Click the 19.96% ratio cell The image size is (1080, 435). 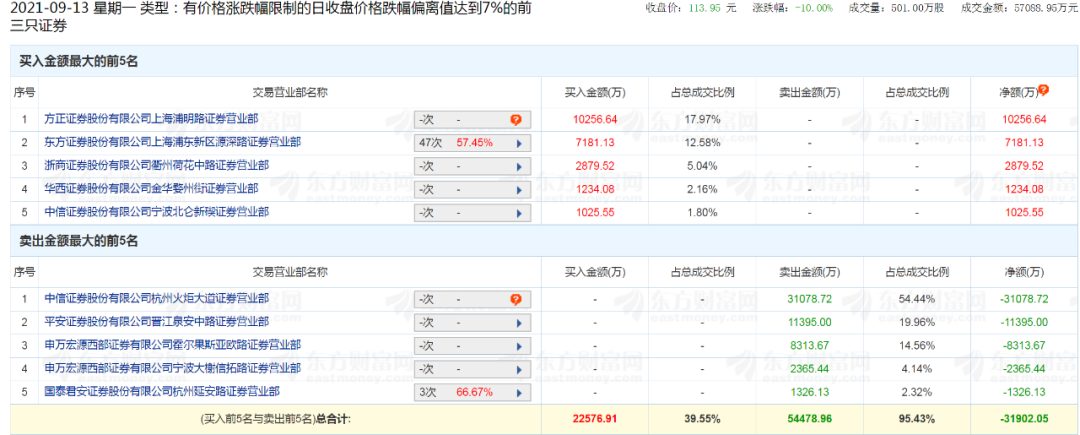[x=917, y=323]
